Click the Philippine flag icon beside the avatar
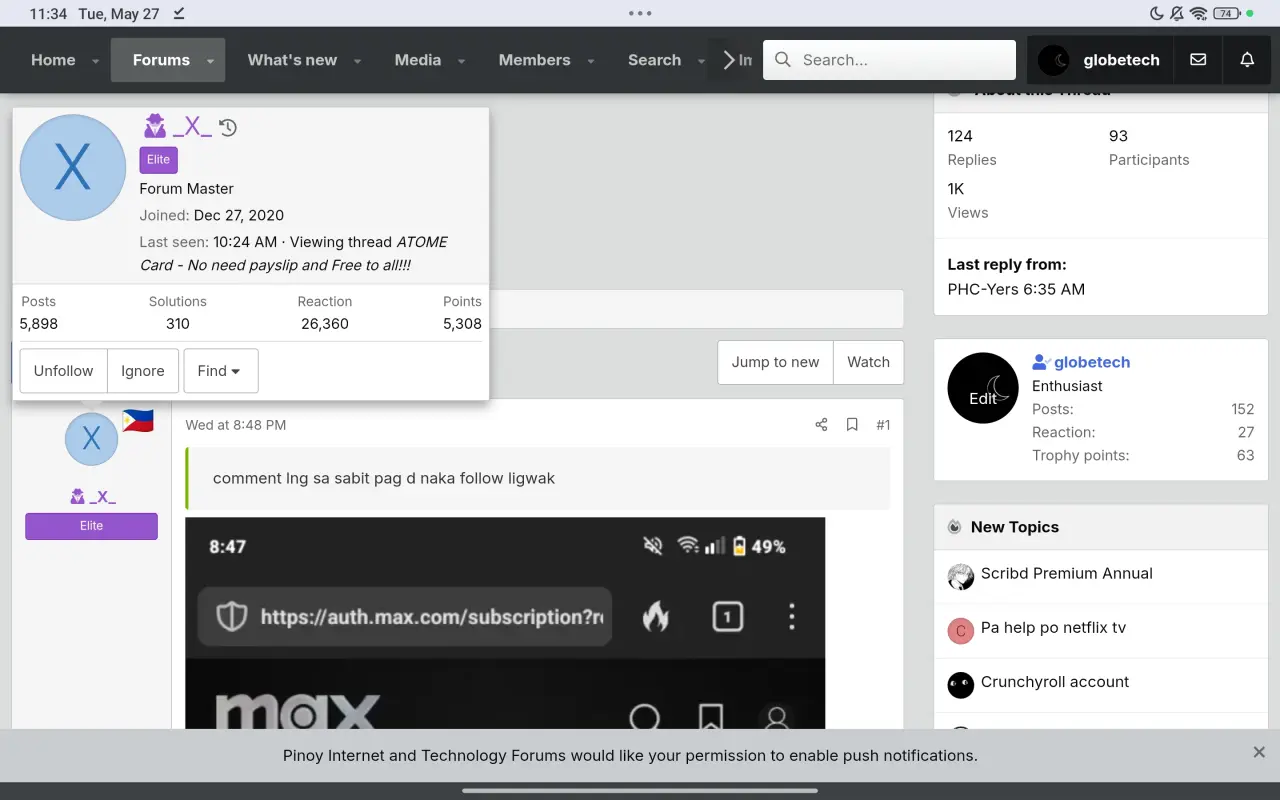 coord(138,421)
